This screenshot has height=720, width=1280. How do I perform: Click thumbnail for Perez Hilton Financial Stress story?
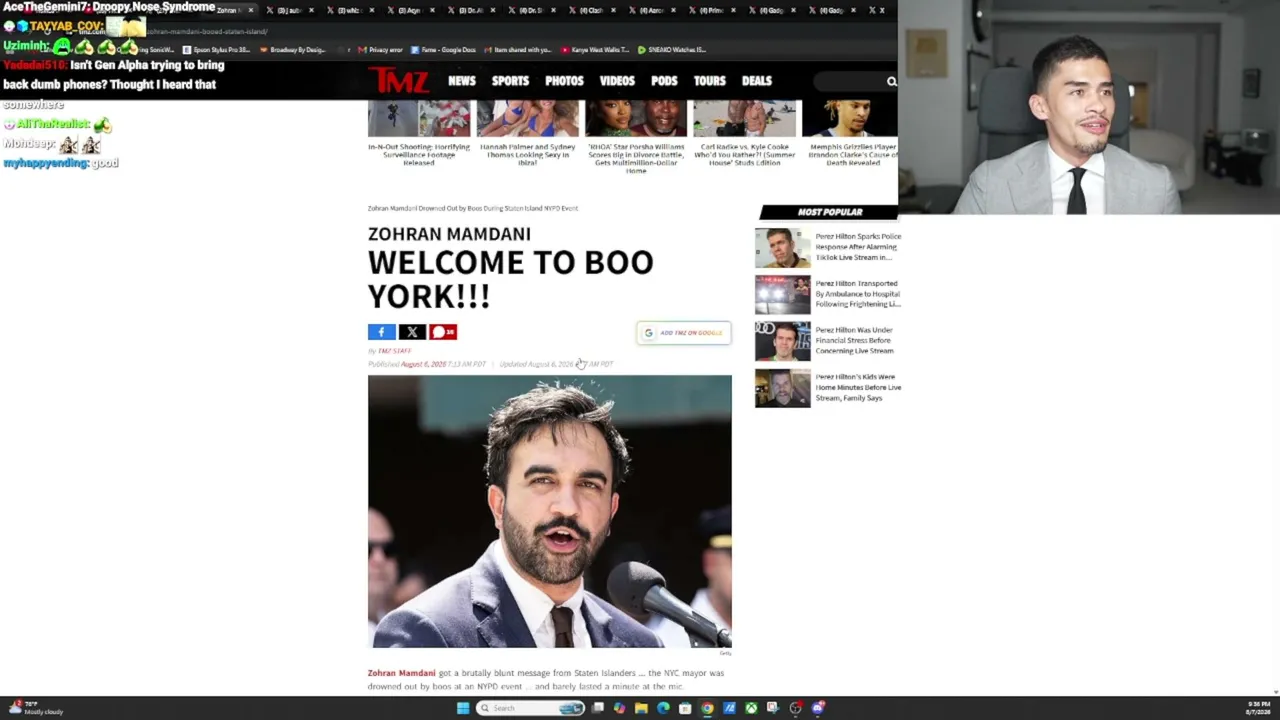[x=783, y=342]
